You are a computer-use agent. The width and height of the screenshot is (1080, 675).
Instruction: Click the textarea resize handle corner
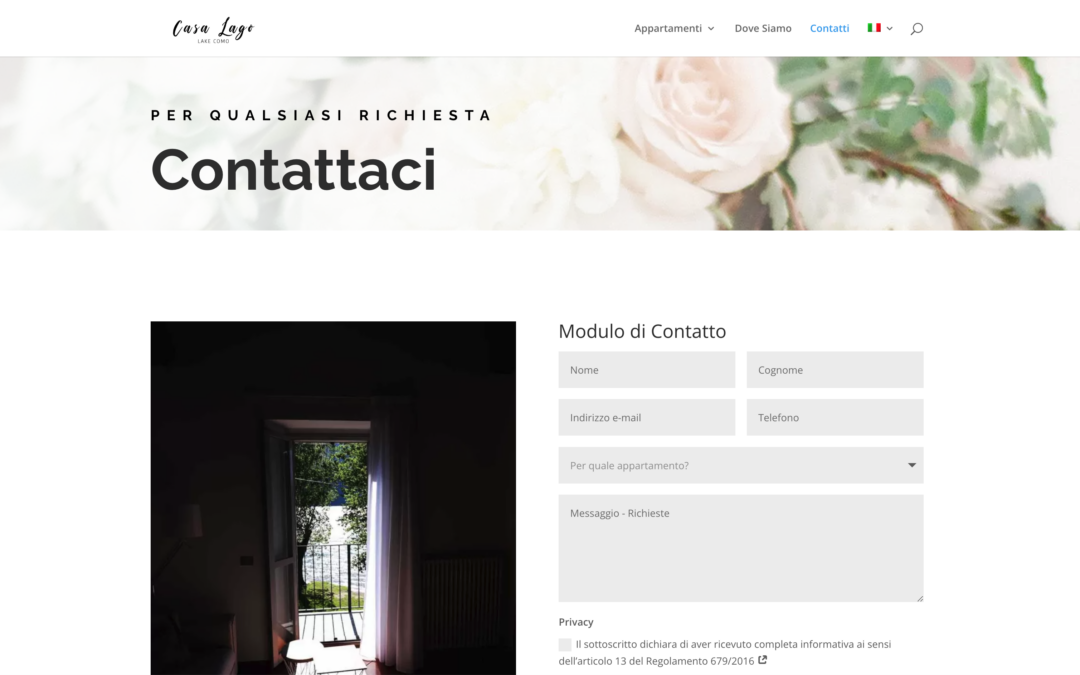coord(920,598)
